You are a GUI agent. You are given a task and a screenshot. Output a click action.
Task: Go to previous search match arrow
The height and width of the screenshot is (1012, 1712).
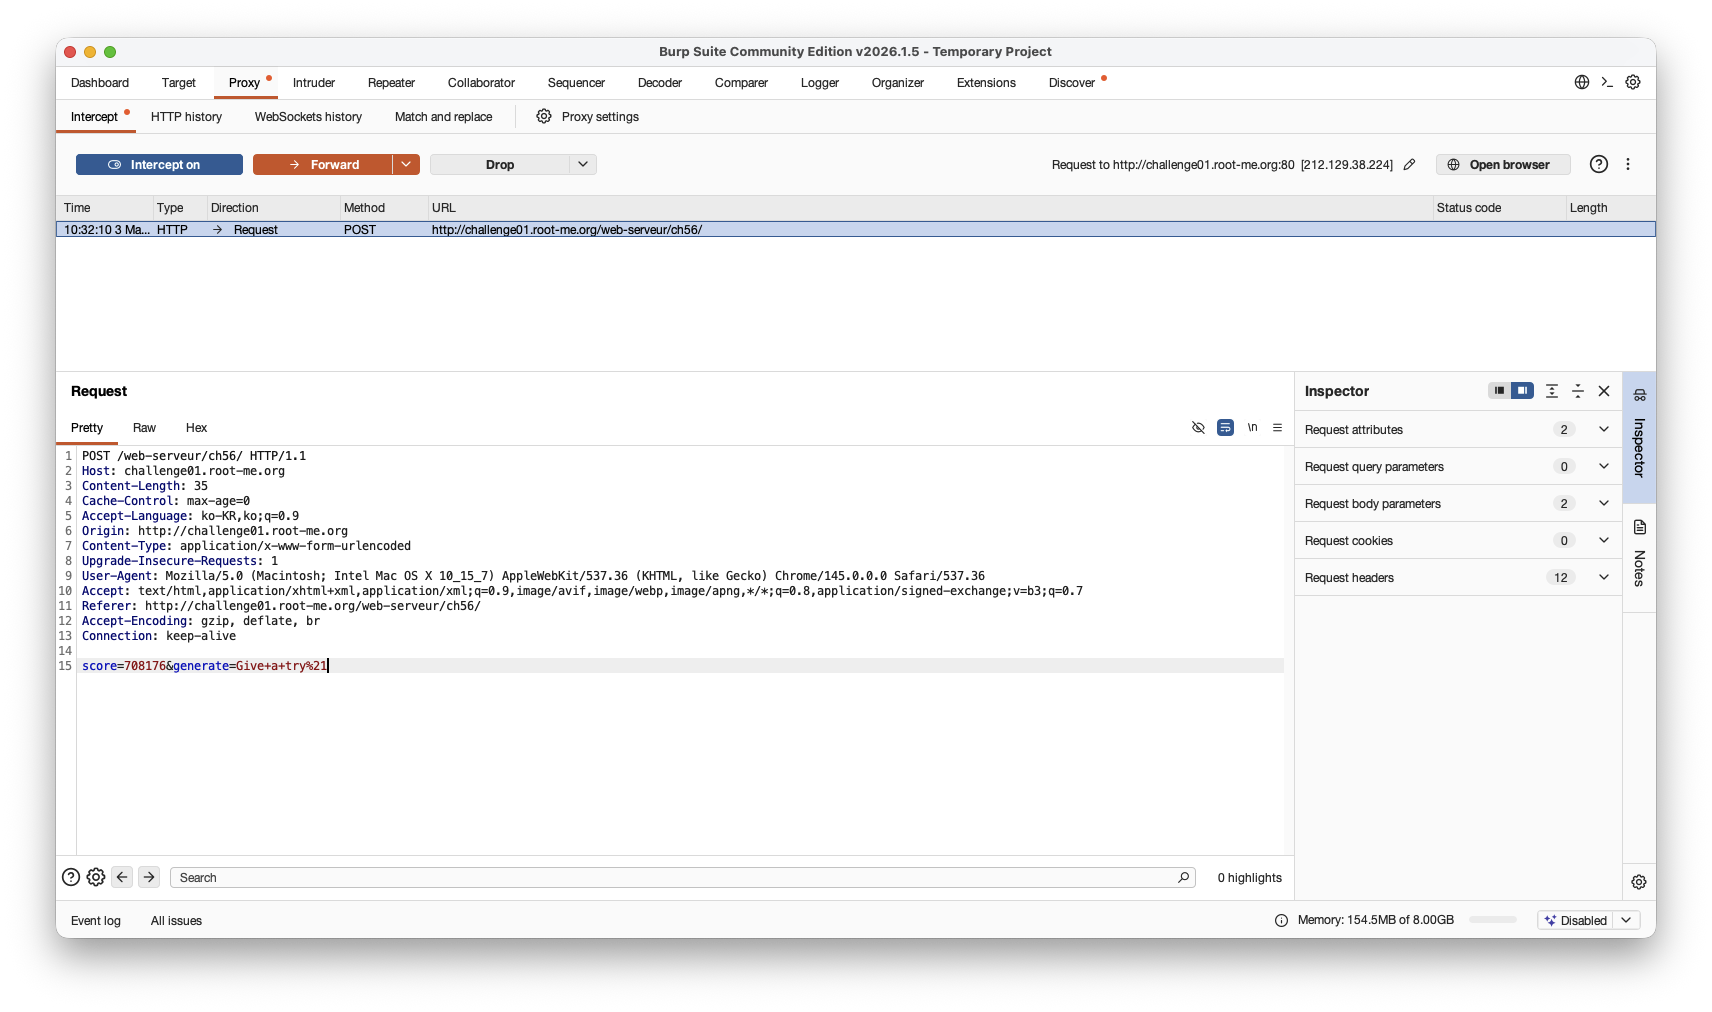122,877
